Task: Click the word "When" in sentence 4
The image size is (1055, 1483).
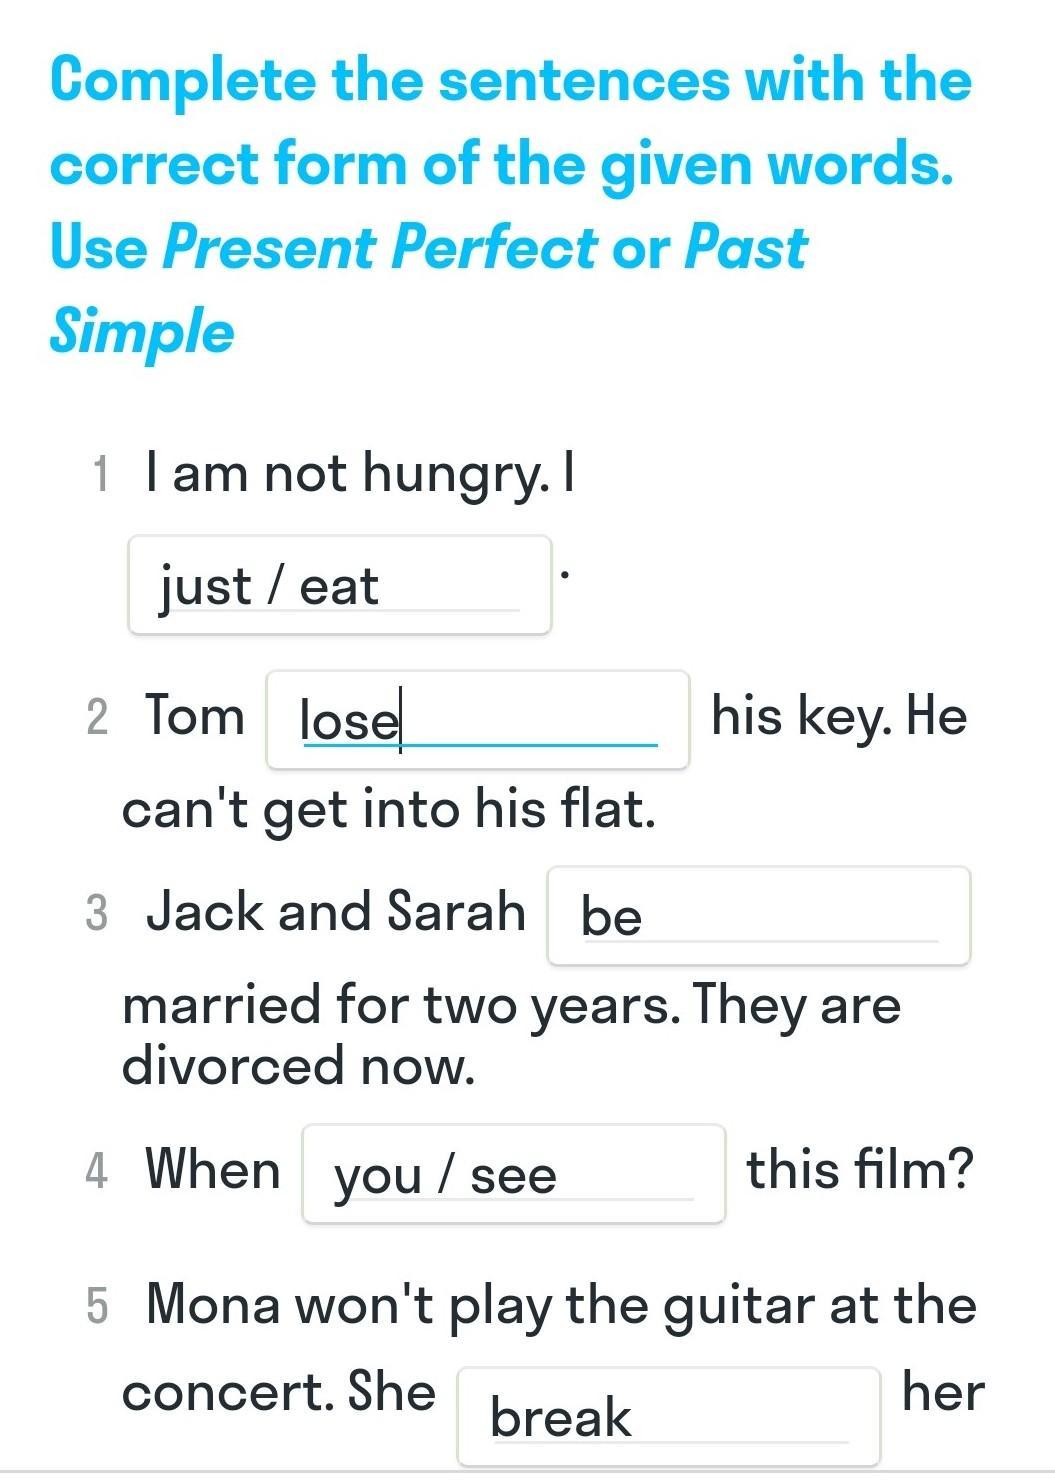Action: click(213, 1169)
